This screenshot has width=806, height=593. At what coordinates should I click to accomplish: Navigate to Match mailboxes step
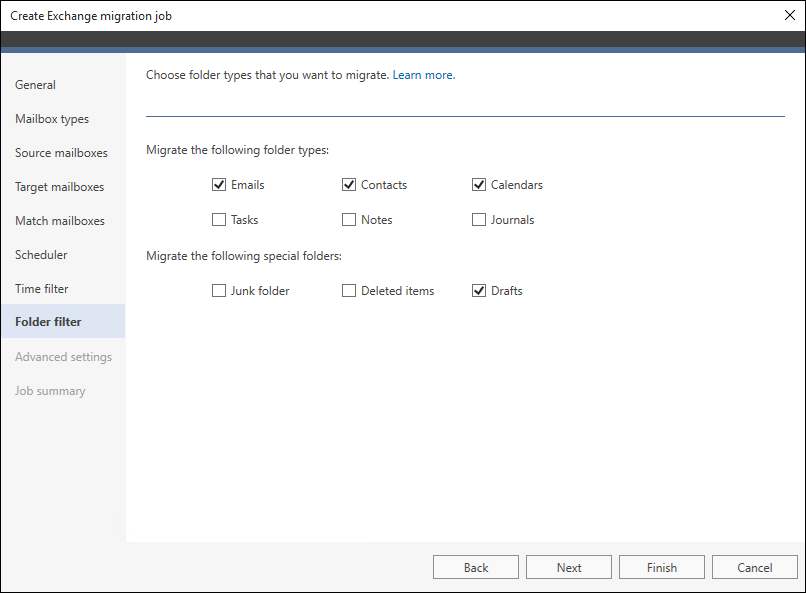(x=60, y=221)
